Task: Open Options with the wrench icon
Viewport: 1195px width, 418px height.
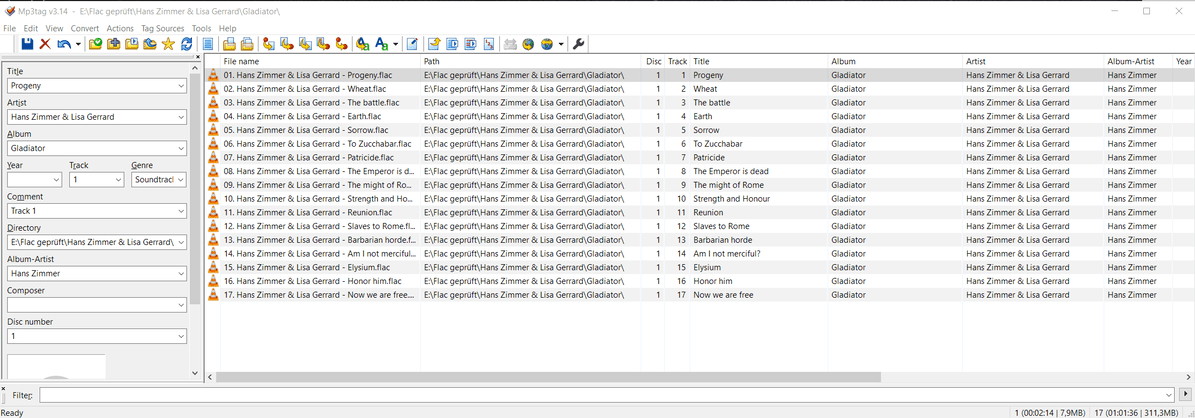Action: point(578,44)
